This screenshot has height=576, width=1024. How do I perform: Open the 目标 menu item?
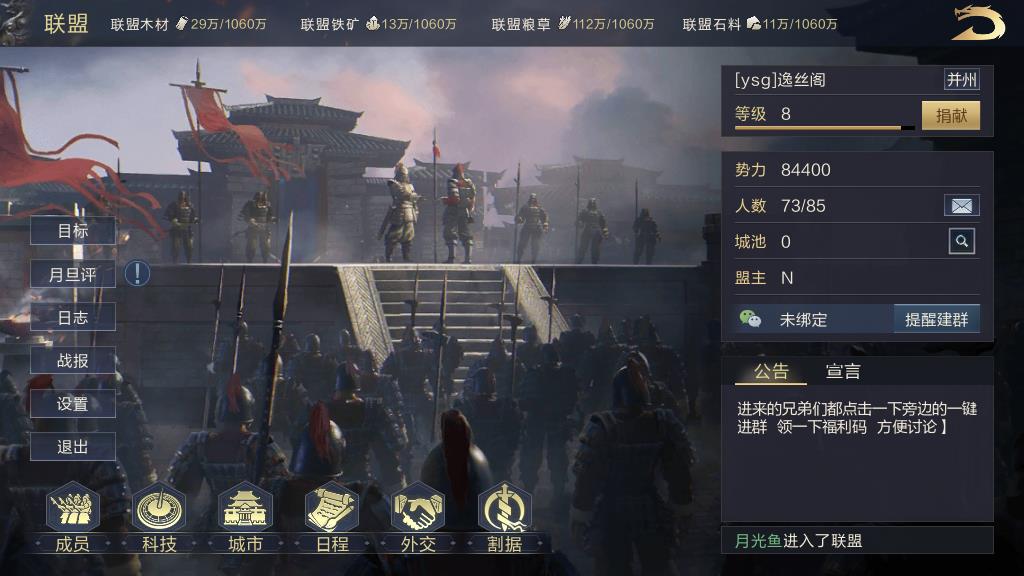[x=73, y=231]
